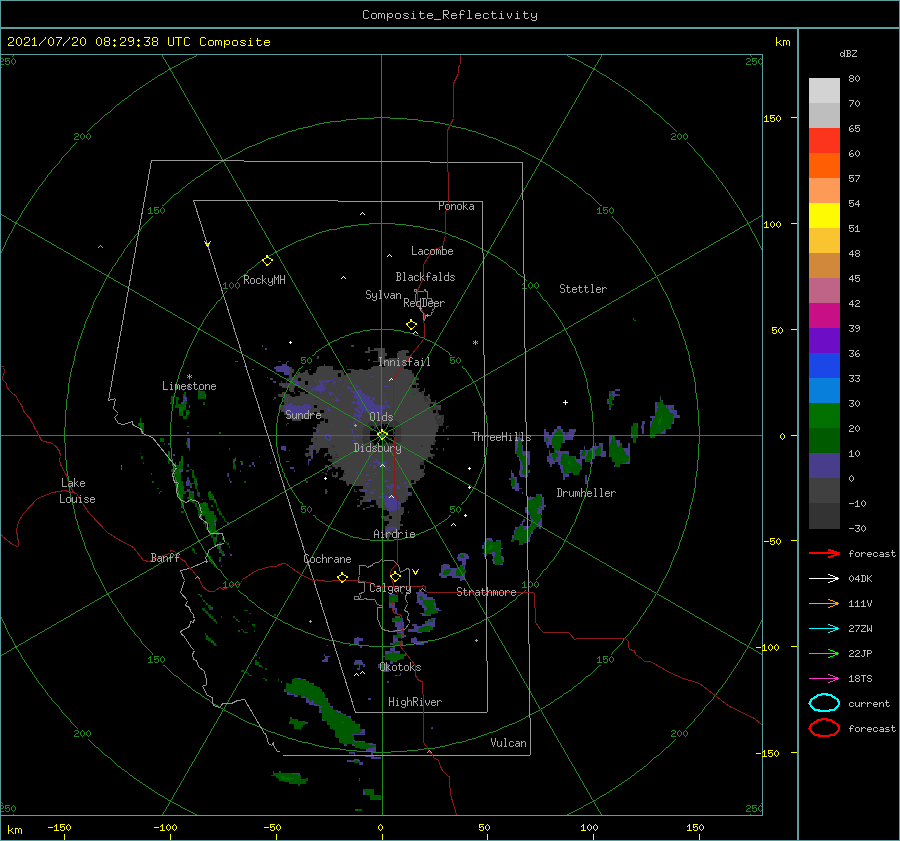900x841 pixels.
Task: Click the Lake Louise label
Action: click(x=77, y=491)
